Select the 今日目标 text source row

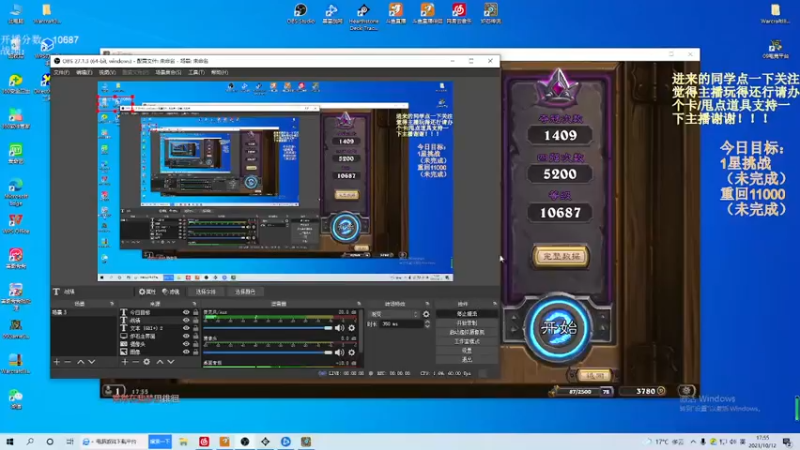pos(159,312)
